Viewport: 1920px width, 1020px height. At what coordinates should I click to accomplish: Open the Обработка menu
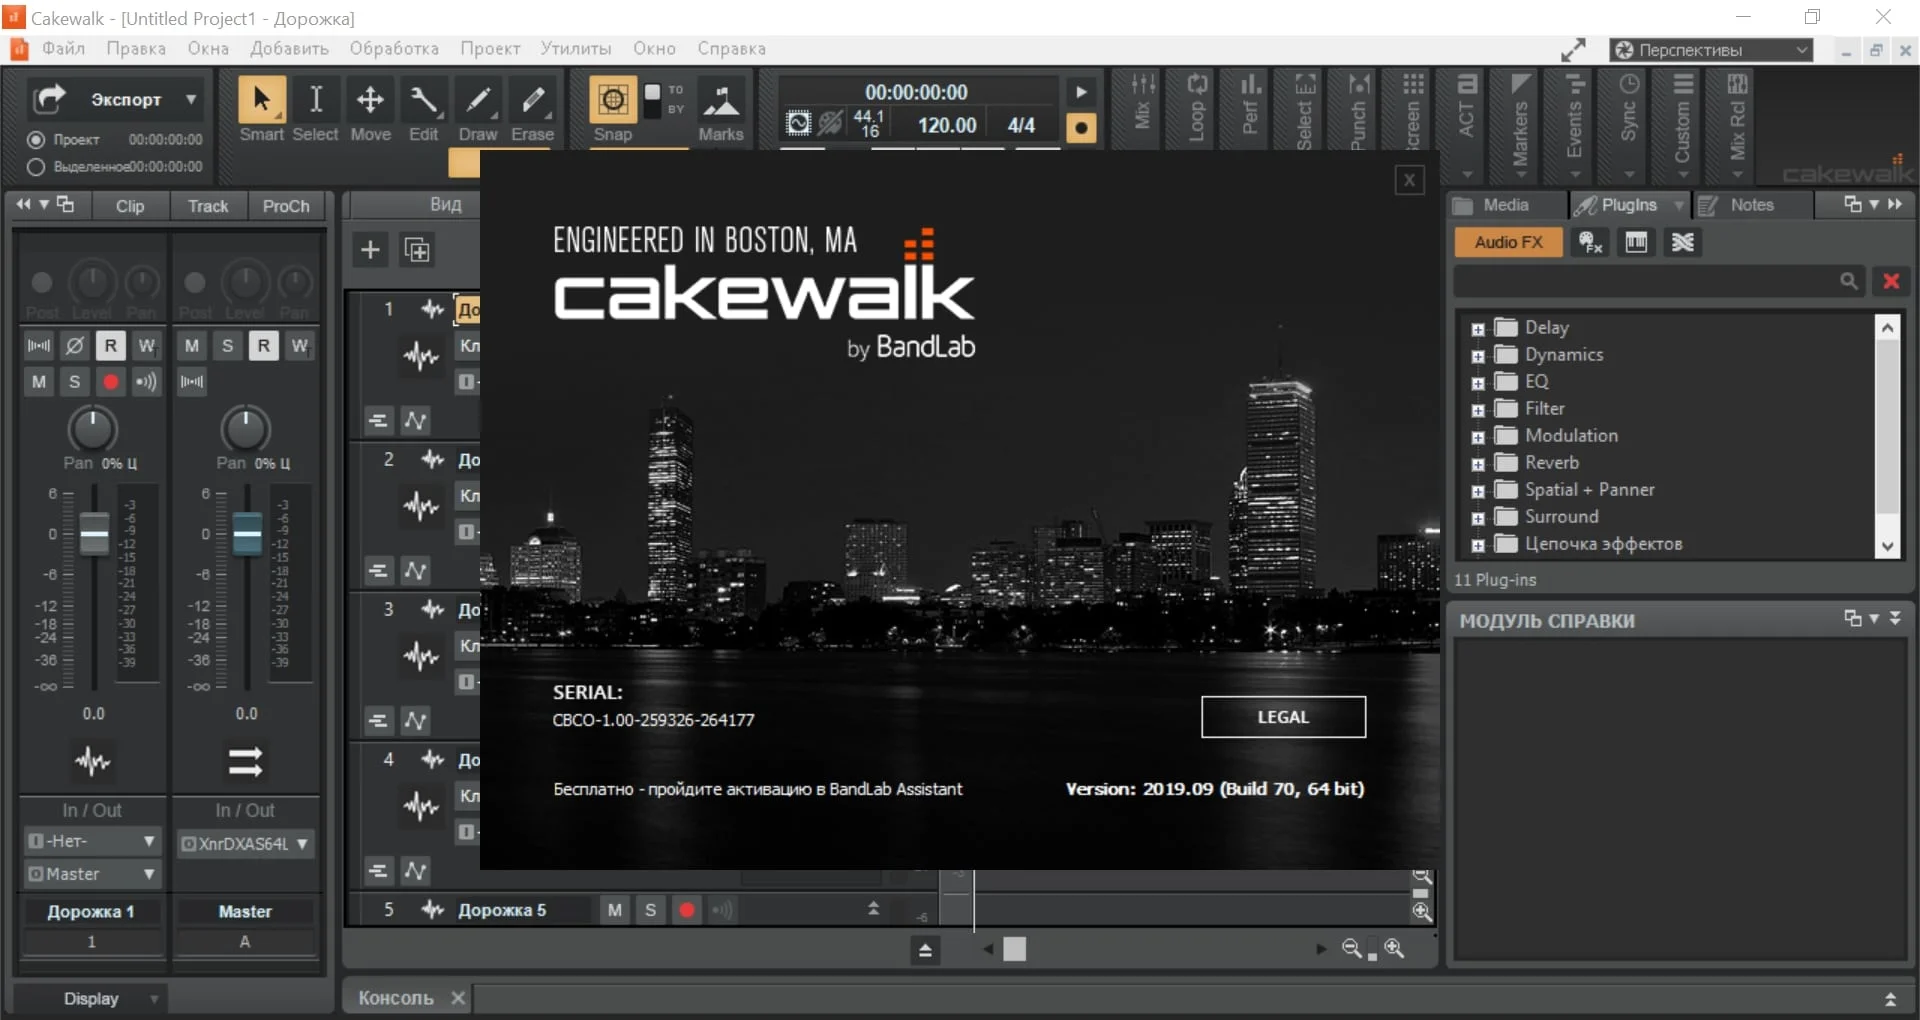[394, 49]
